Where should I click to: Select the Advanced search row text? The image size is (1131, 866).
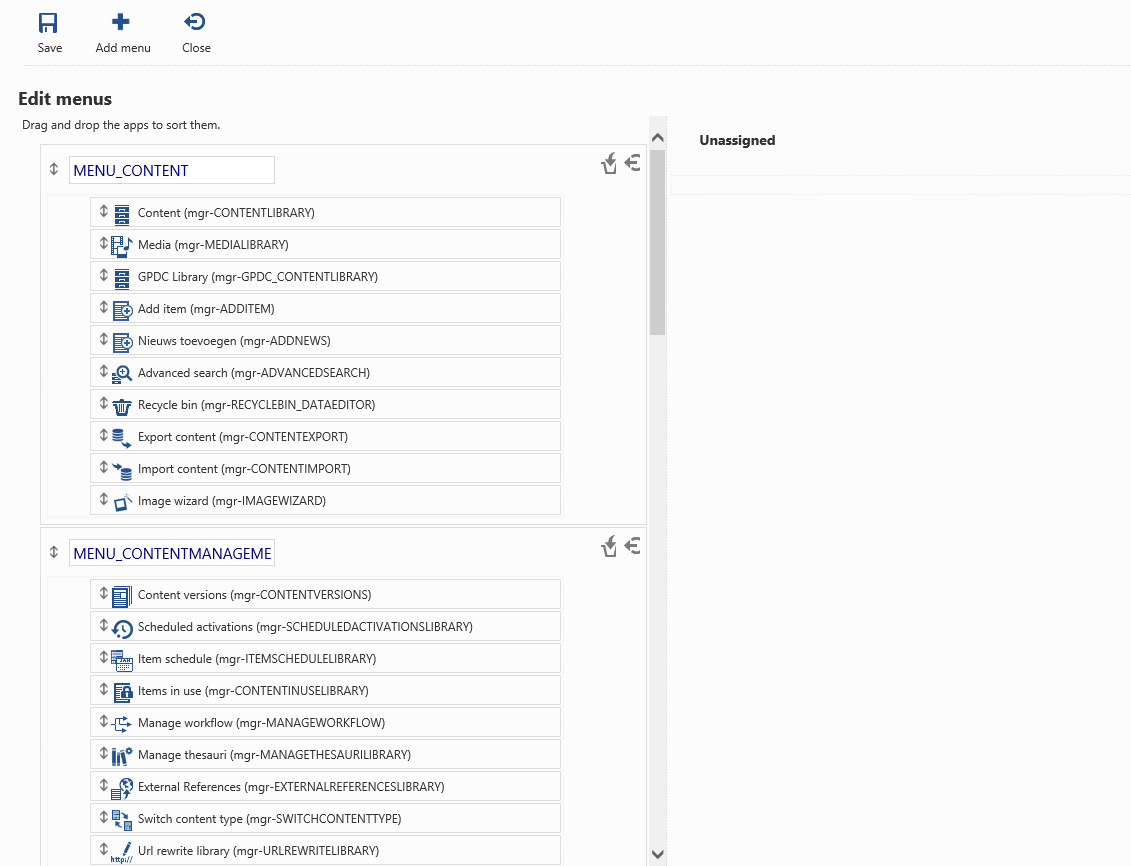tap(254, 373)
